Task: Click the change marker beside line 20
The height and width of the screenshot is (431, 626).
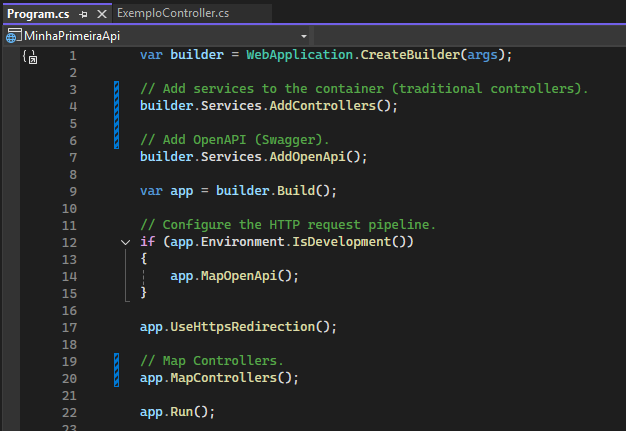Action: pos(117,378)
